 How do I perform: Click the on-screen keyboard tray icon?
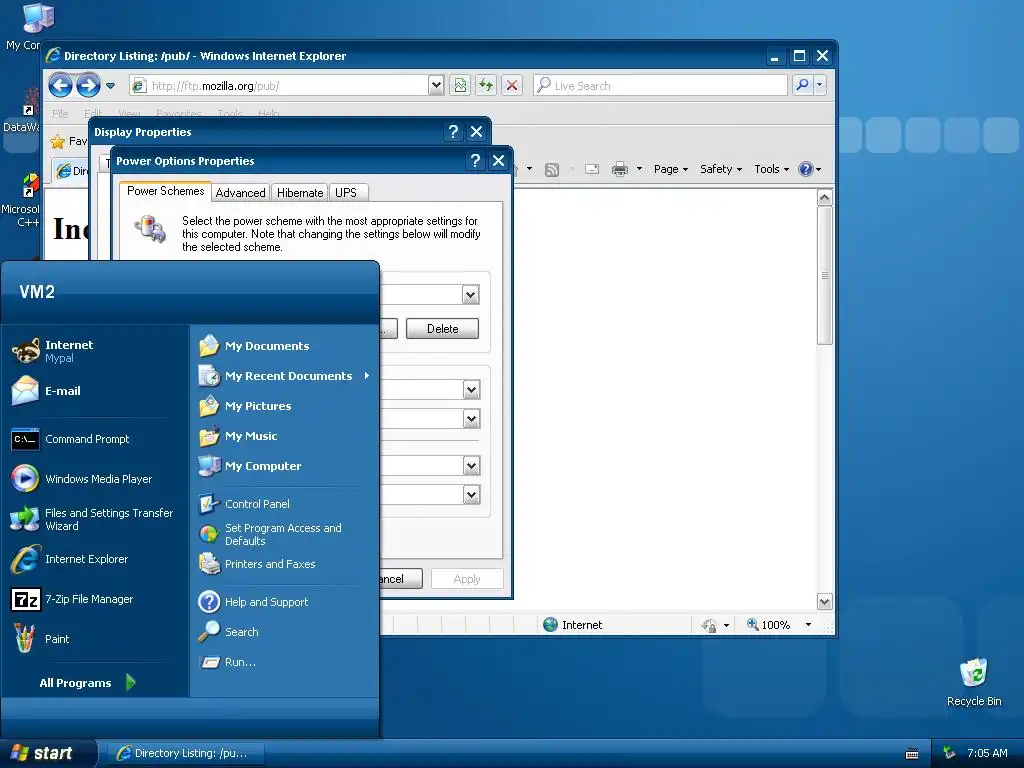pos(912,754)
